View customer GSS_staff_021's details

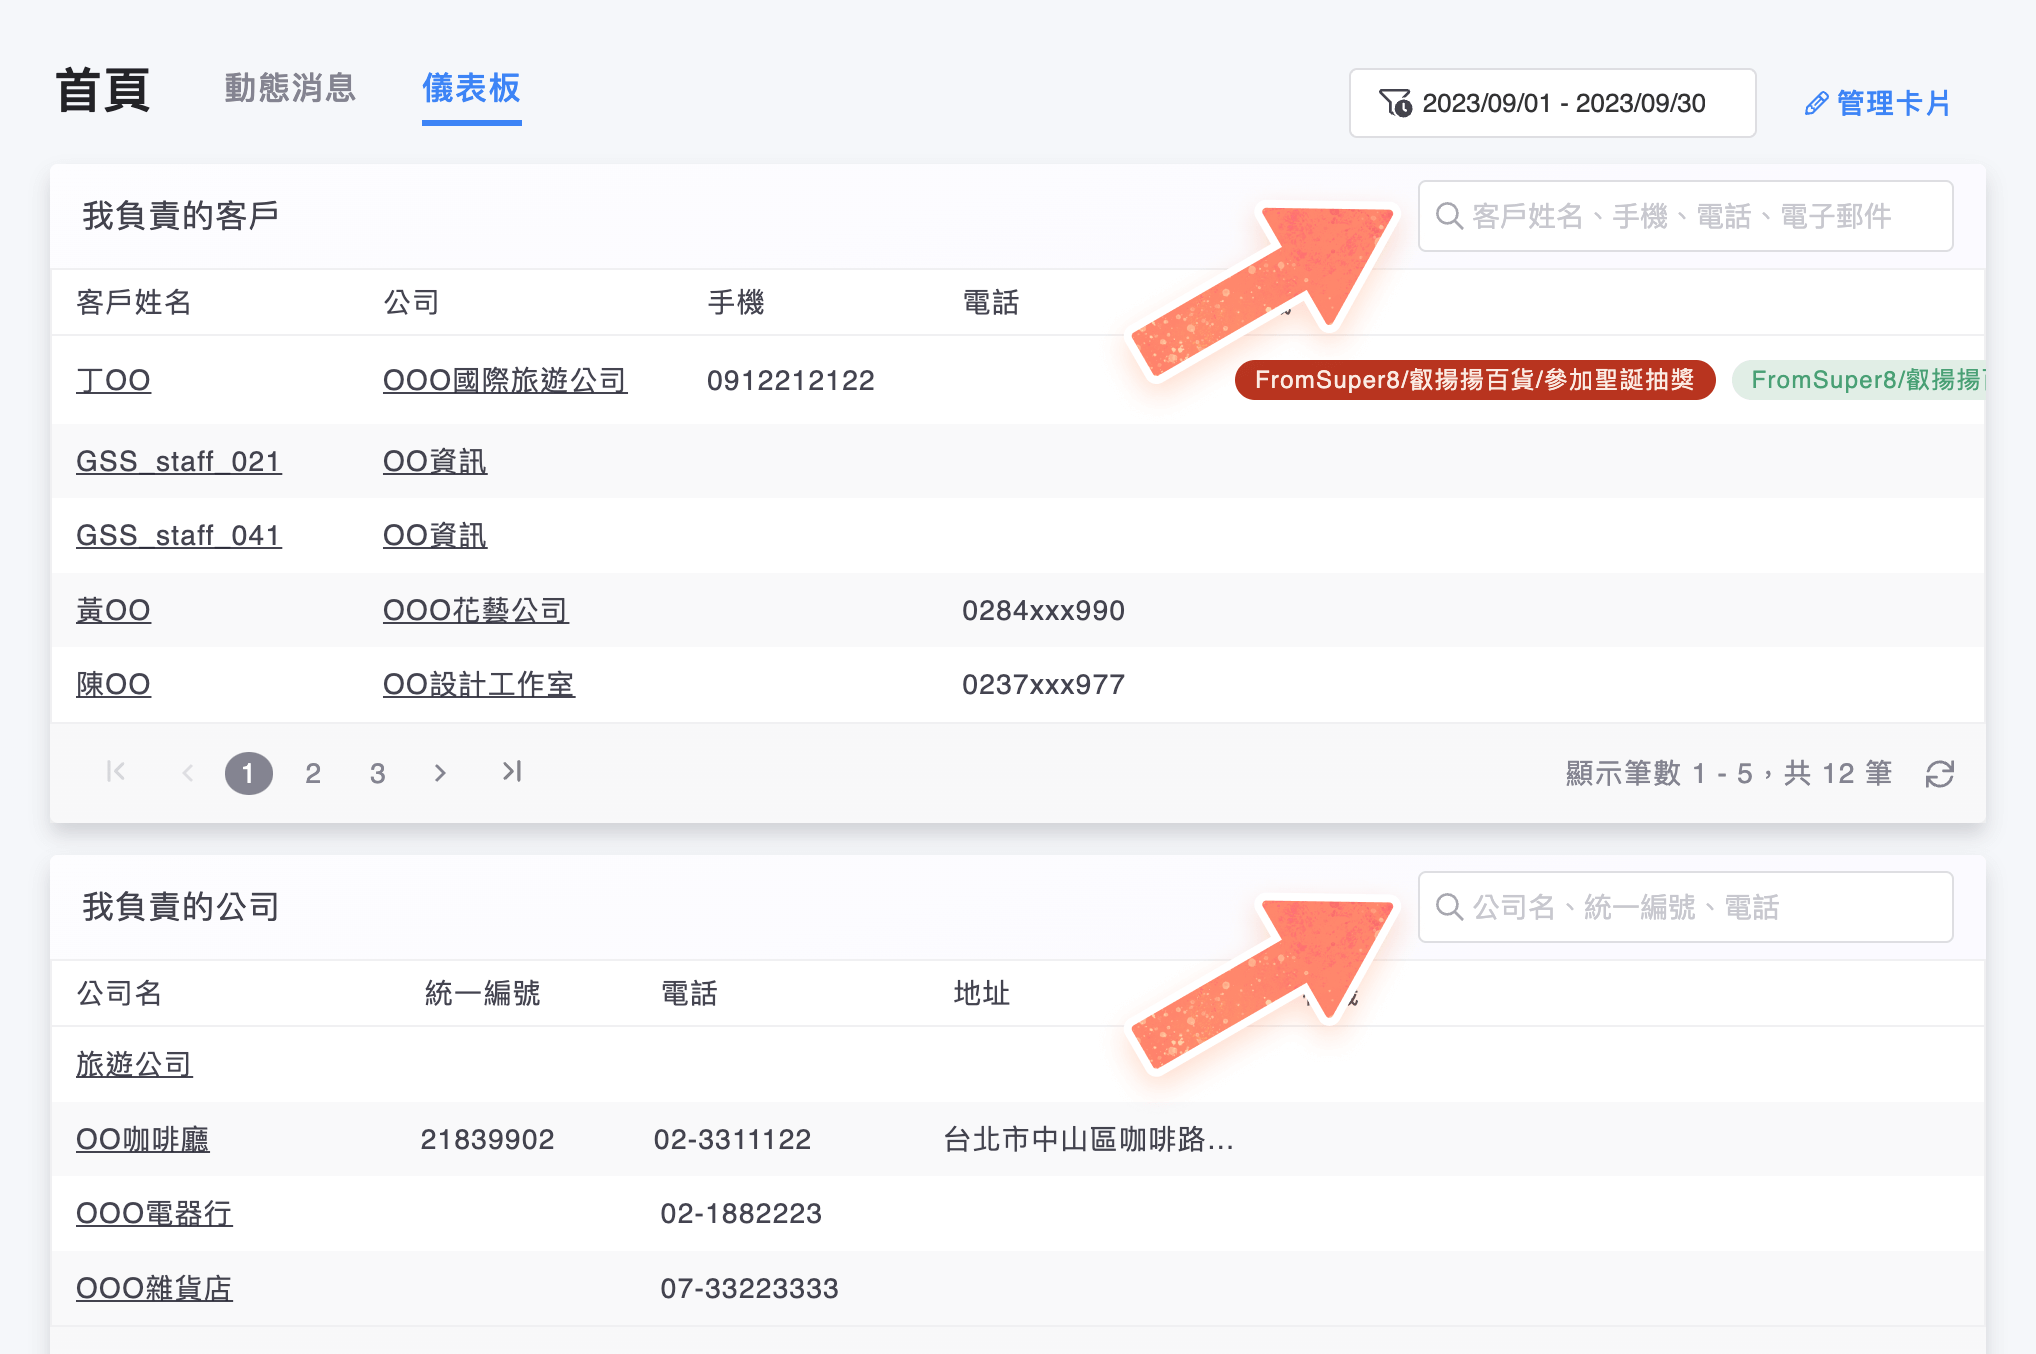pos(179,461)
